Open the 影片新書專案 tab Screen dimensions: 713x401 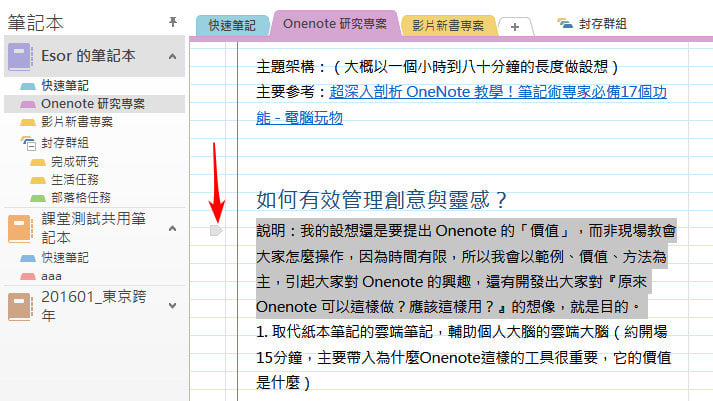[x=448, y=25]
